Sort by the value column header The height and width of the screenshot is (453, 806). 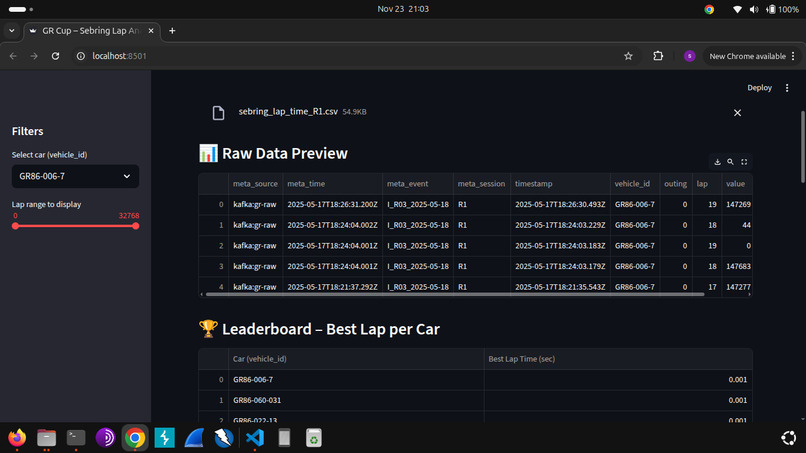[x=737, y=184]
